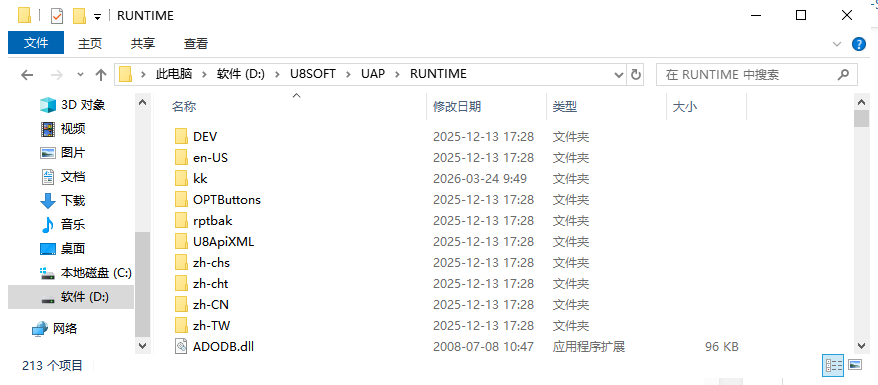The image size is (878, 385).
Task: Switch to large thumbnails view layout
Action: [x=854, y=365]
